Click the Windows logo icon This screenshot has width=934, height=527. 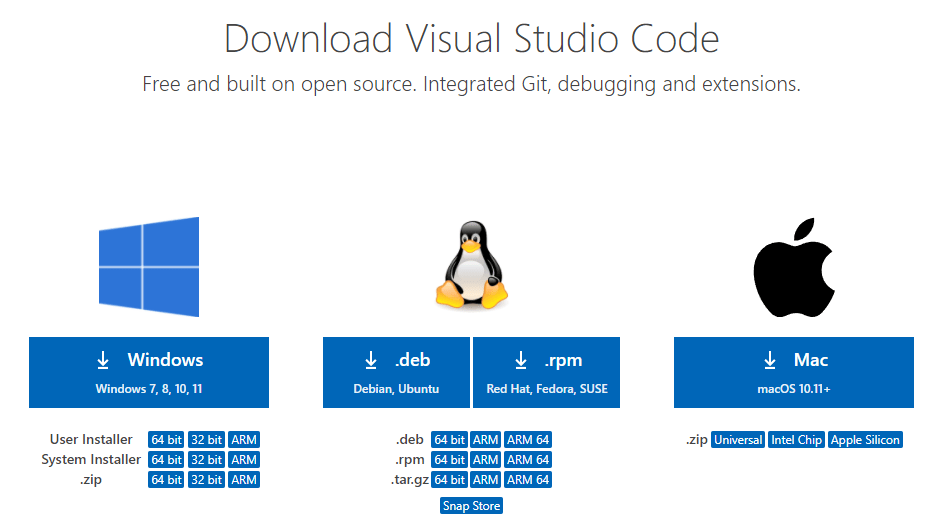click(x=149, y=267)
